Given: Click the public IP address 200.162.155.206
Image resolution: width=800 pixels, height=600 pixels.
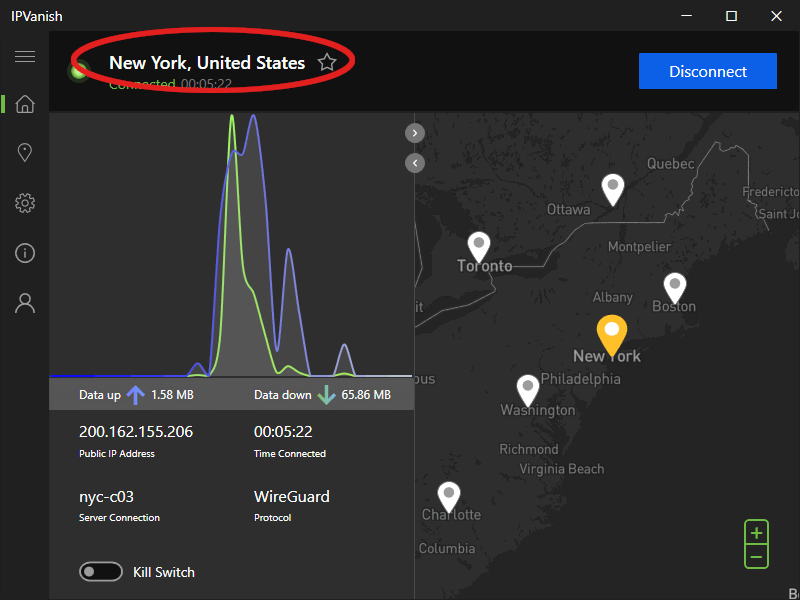Looking at the screenshot, I should coord(136,432).
